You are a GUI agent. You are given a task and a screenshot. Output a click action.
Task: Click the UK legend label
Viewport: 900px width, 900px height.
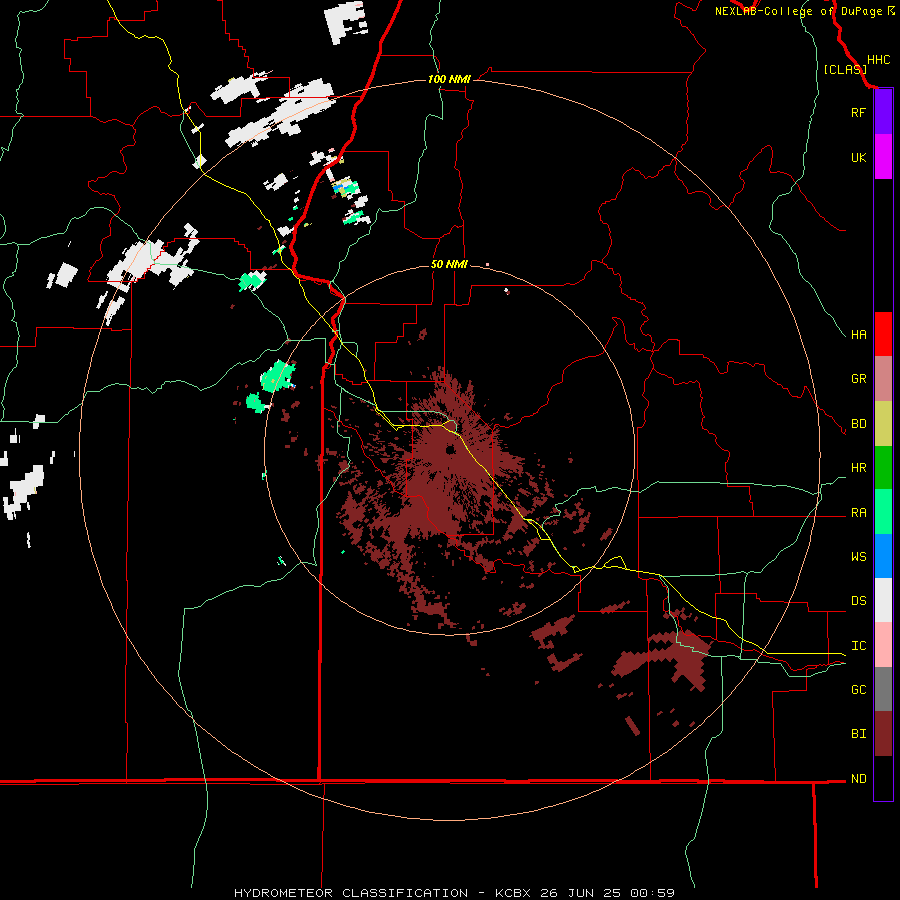coord(858,157)
